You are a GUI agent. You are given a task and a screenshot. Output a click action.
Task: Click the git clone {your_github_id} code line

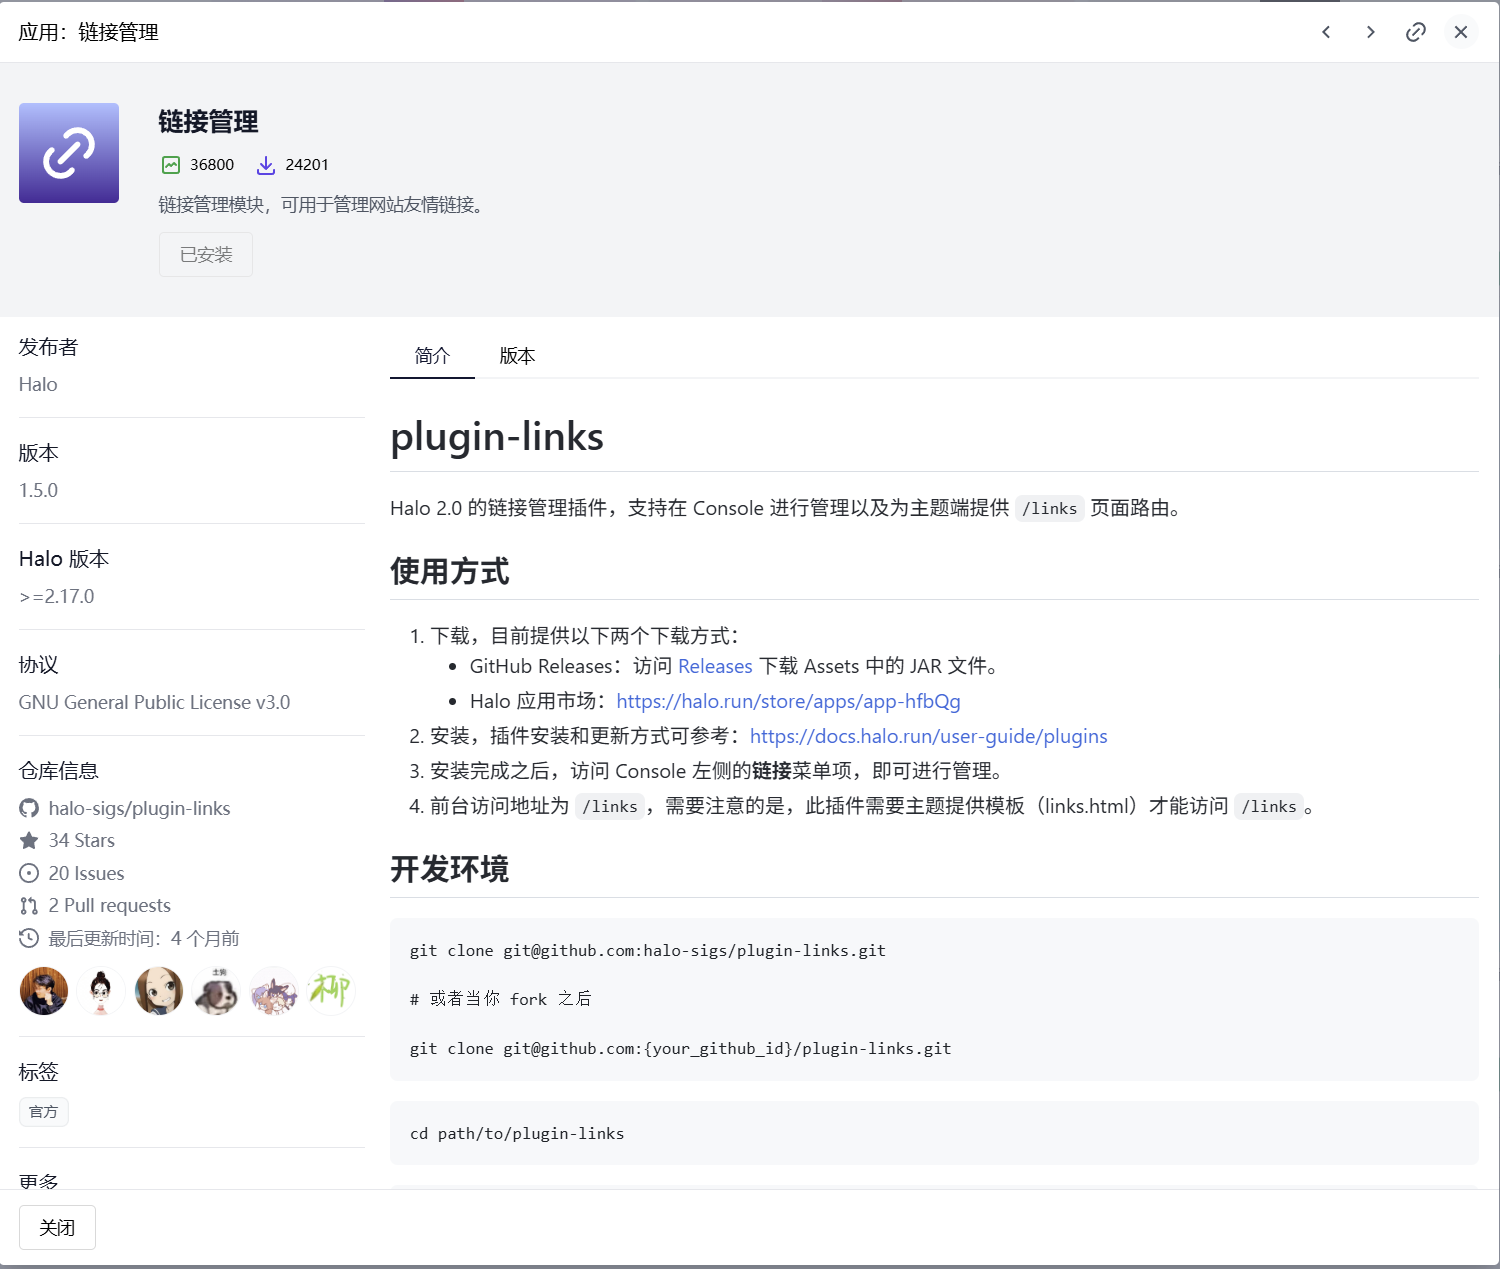coord(680,1048)
